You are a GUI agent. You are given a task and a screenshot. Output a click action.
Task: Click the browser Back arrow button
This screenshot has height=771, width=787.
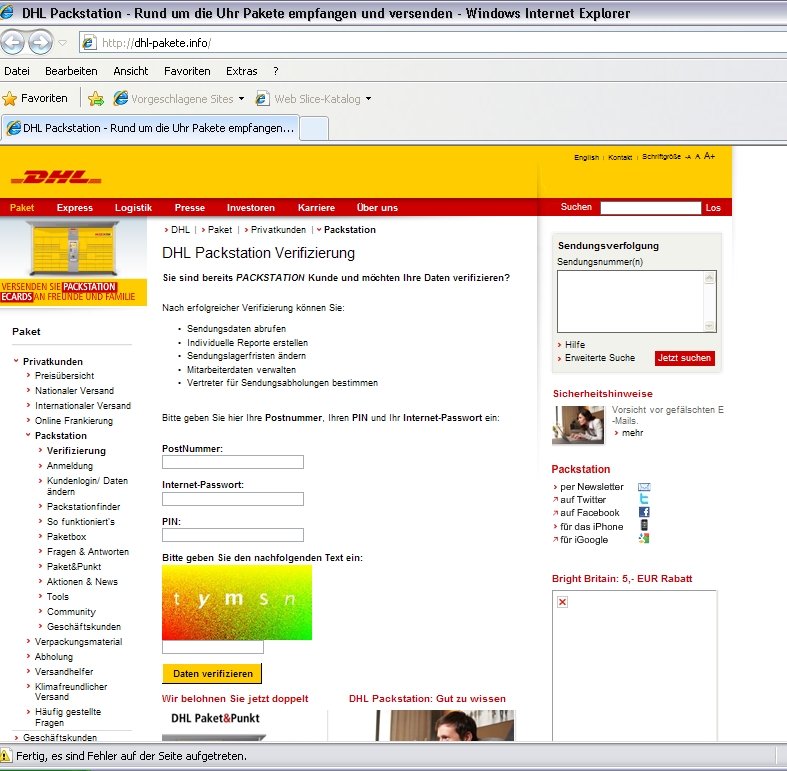point(14,42)
